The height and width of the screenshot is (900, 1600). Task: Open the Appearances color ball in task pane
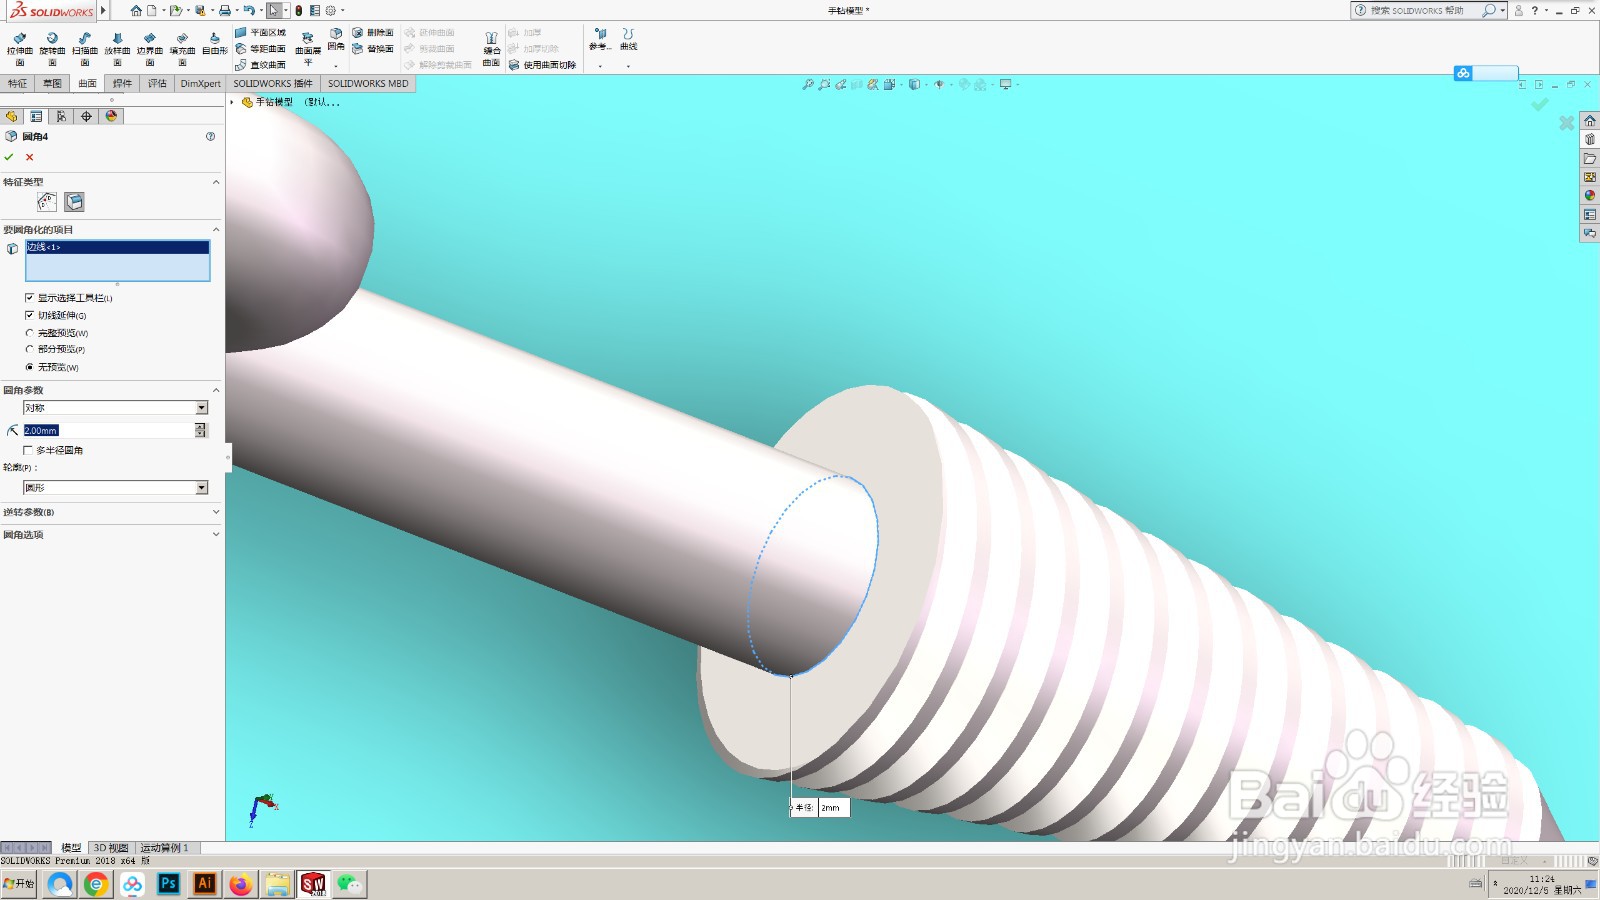[x=1590, y=196]
